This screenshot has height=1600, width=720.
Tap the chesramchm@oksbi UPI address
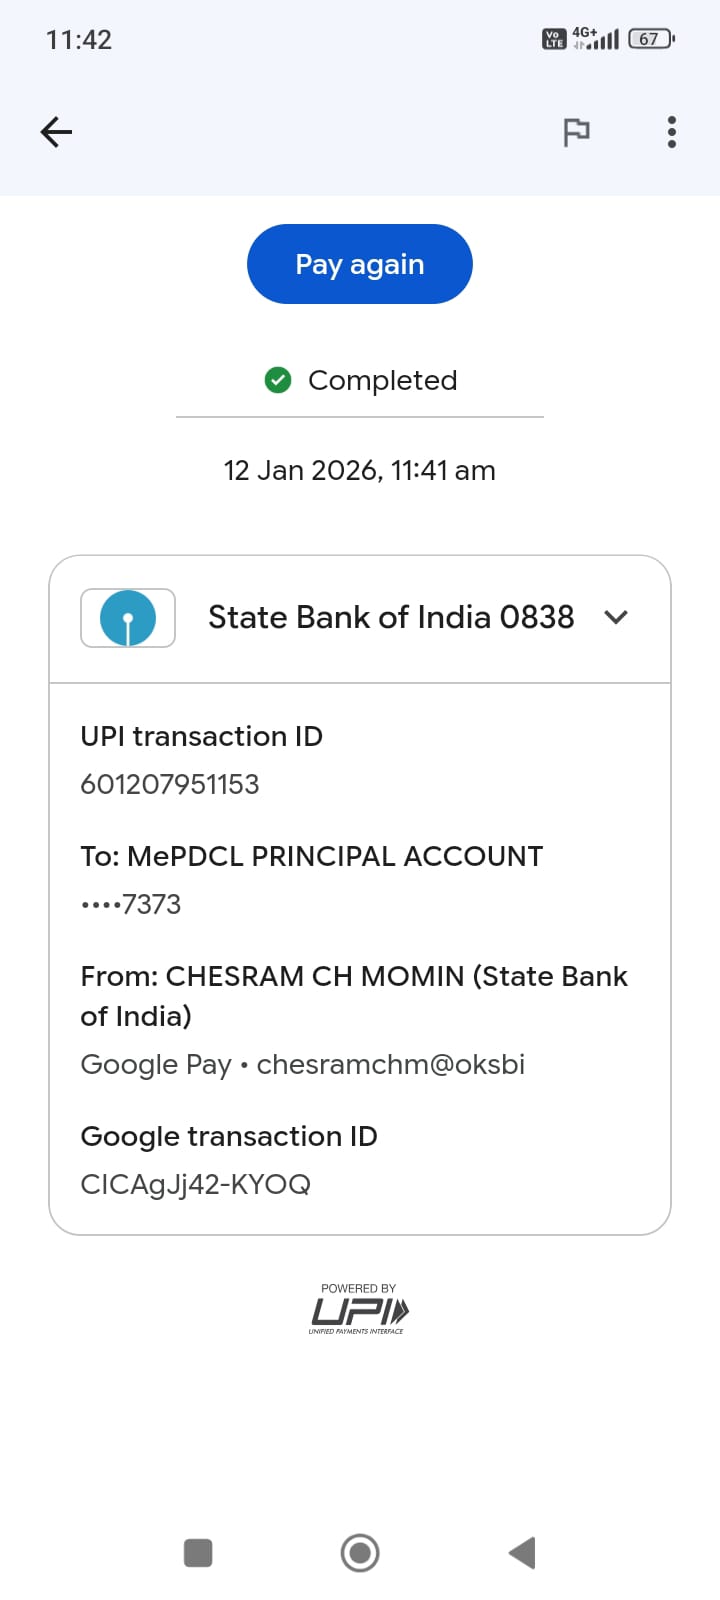coord(390,1064)
